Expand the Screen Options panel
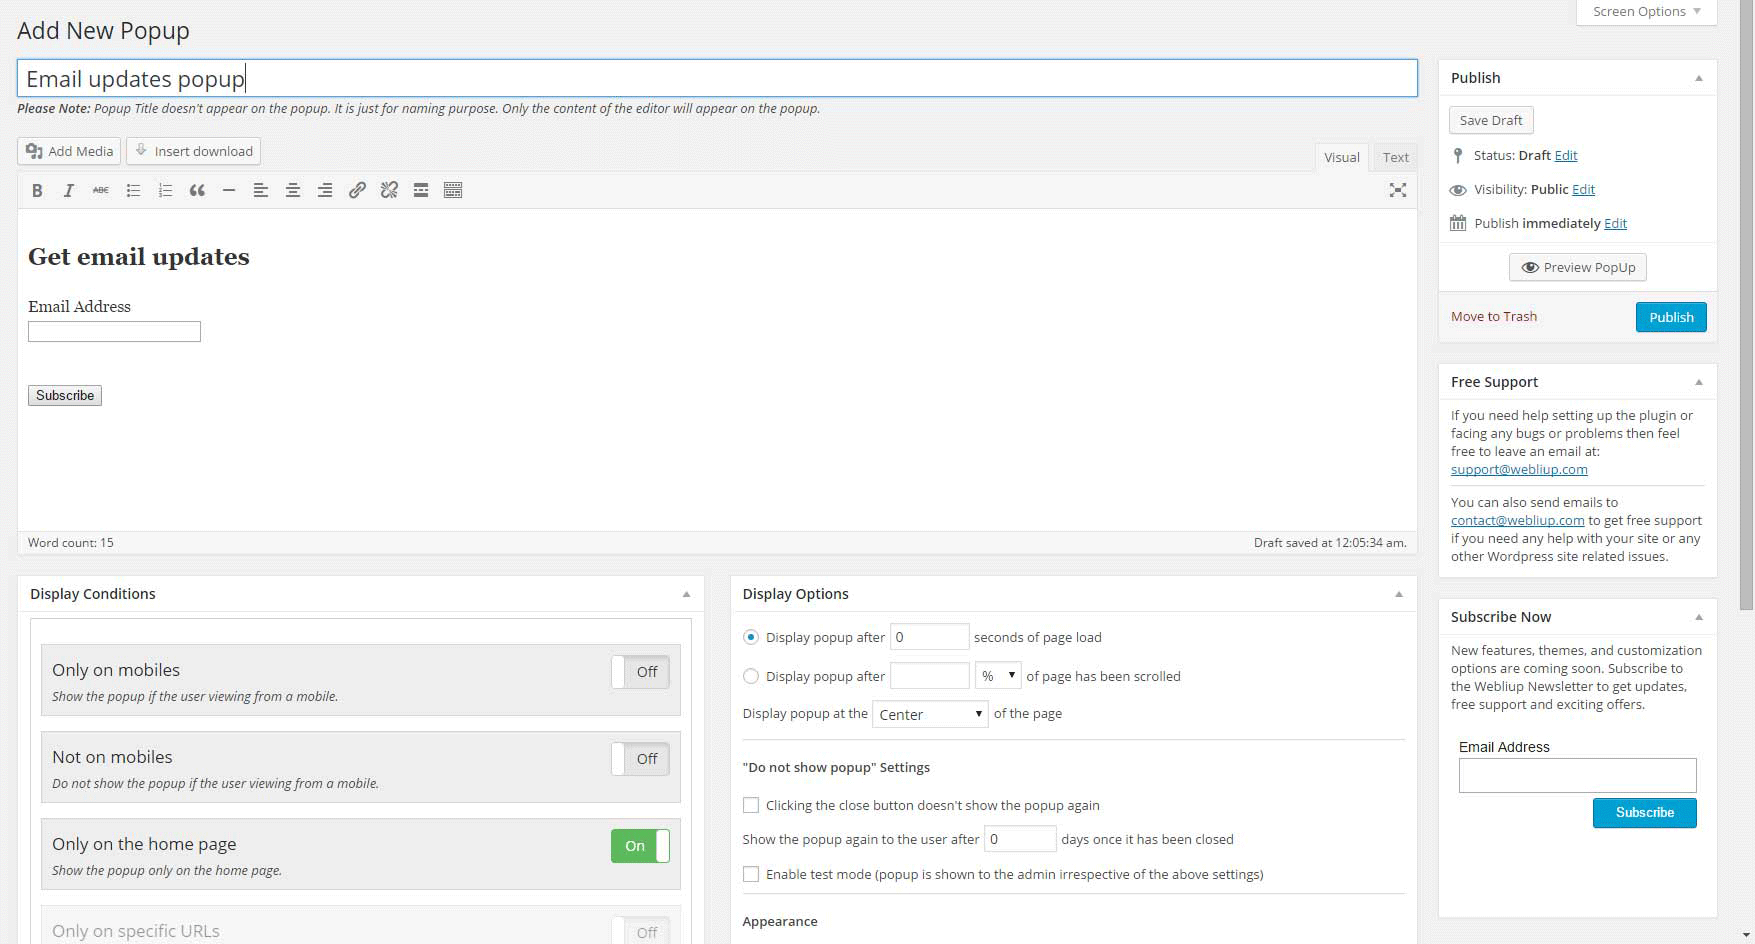The width and height of the screenshot is (1755, 944). click(1646, 12)
